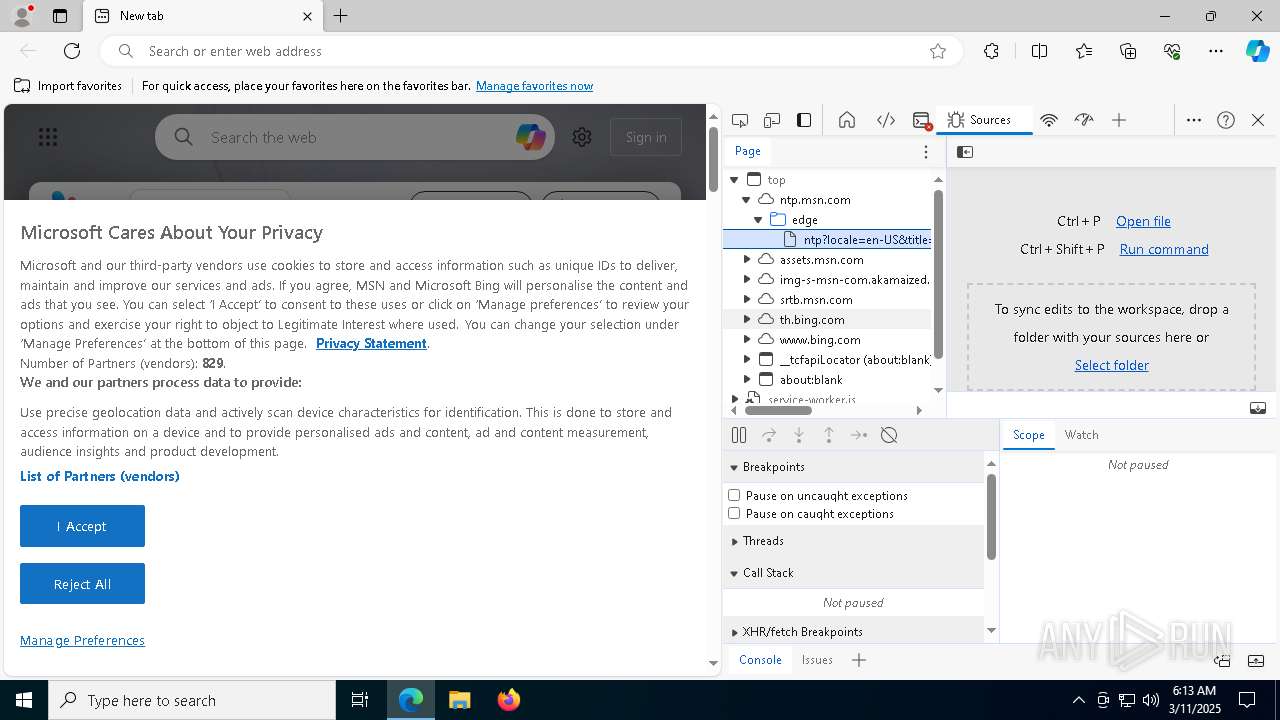Click the debugger Step button
This screenshot has height=720, width=1280.
coord(859,435)
